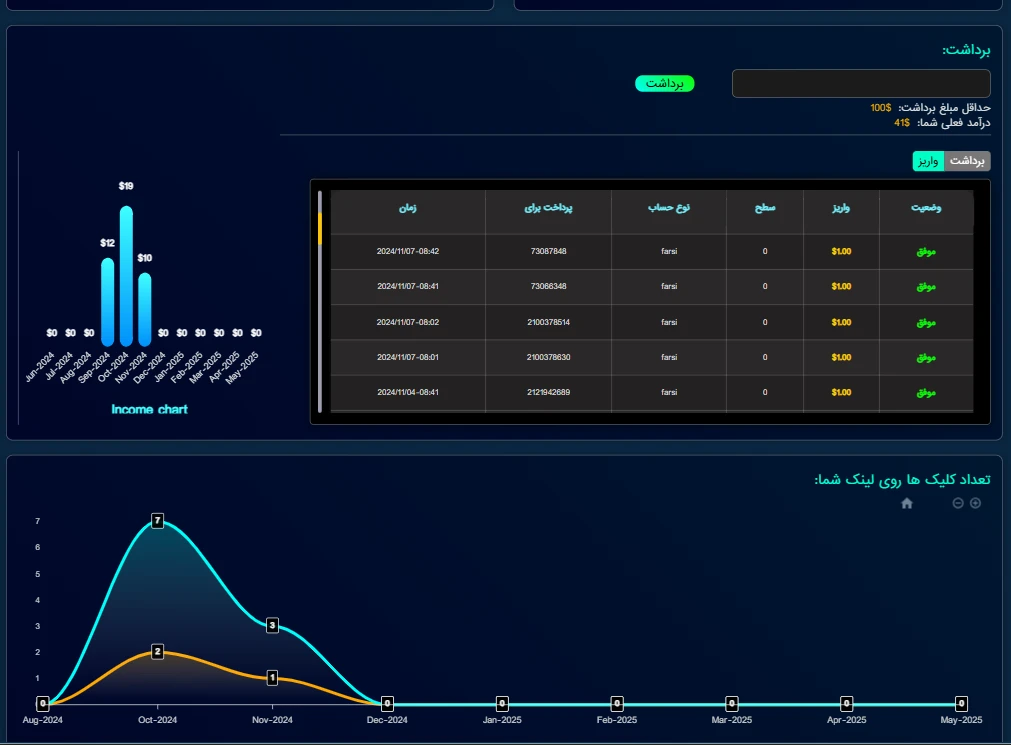Click the زمان time column header
1011x745 pixels.
408,209
